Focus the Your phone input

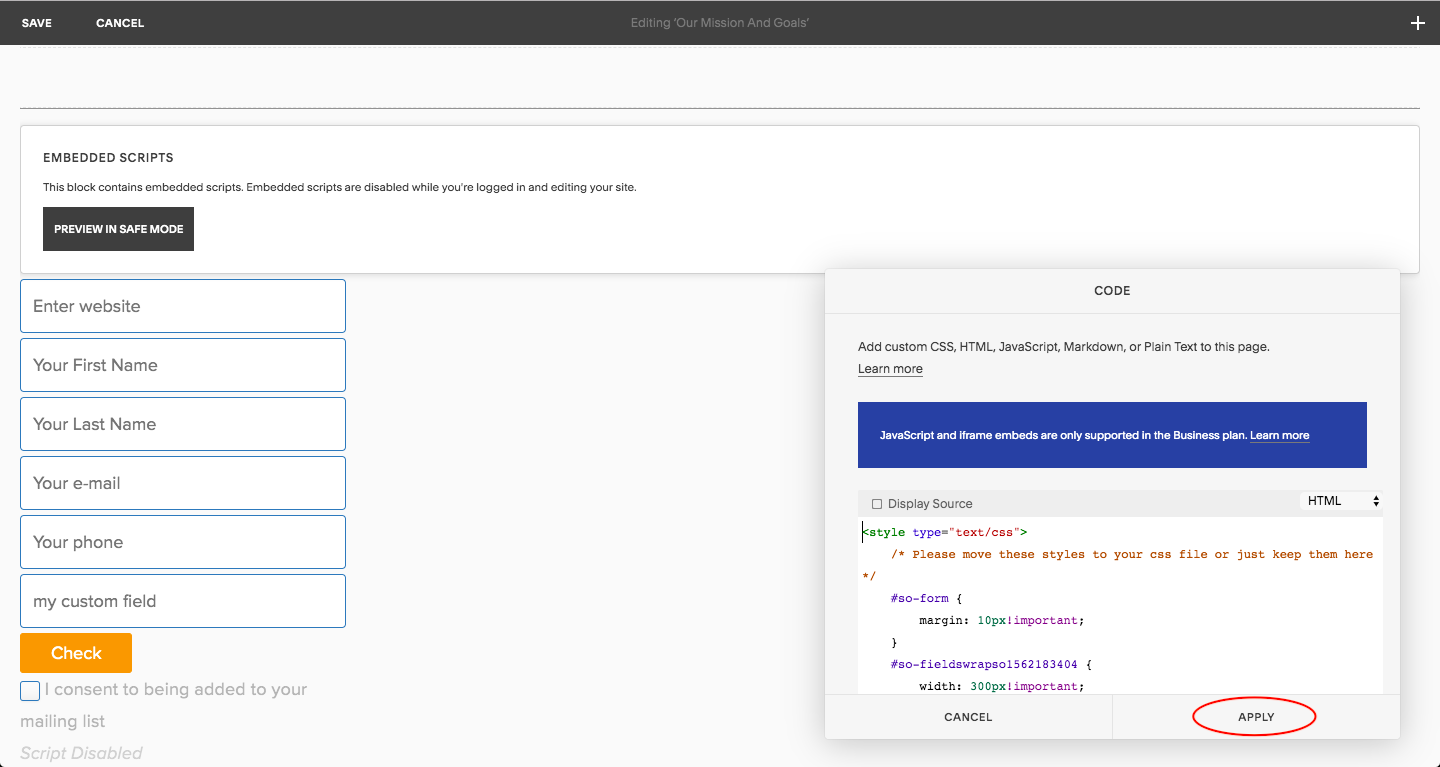tap(183, 542)
